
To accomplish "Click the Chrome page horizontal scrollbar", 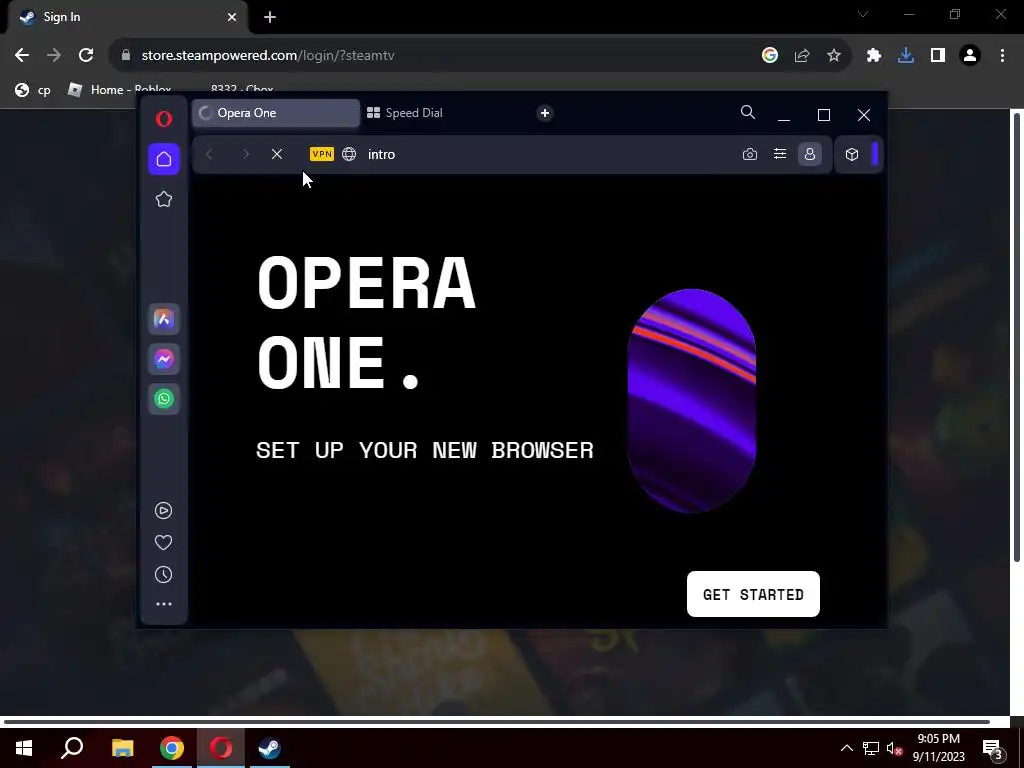I will point(496,722).
